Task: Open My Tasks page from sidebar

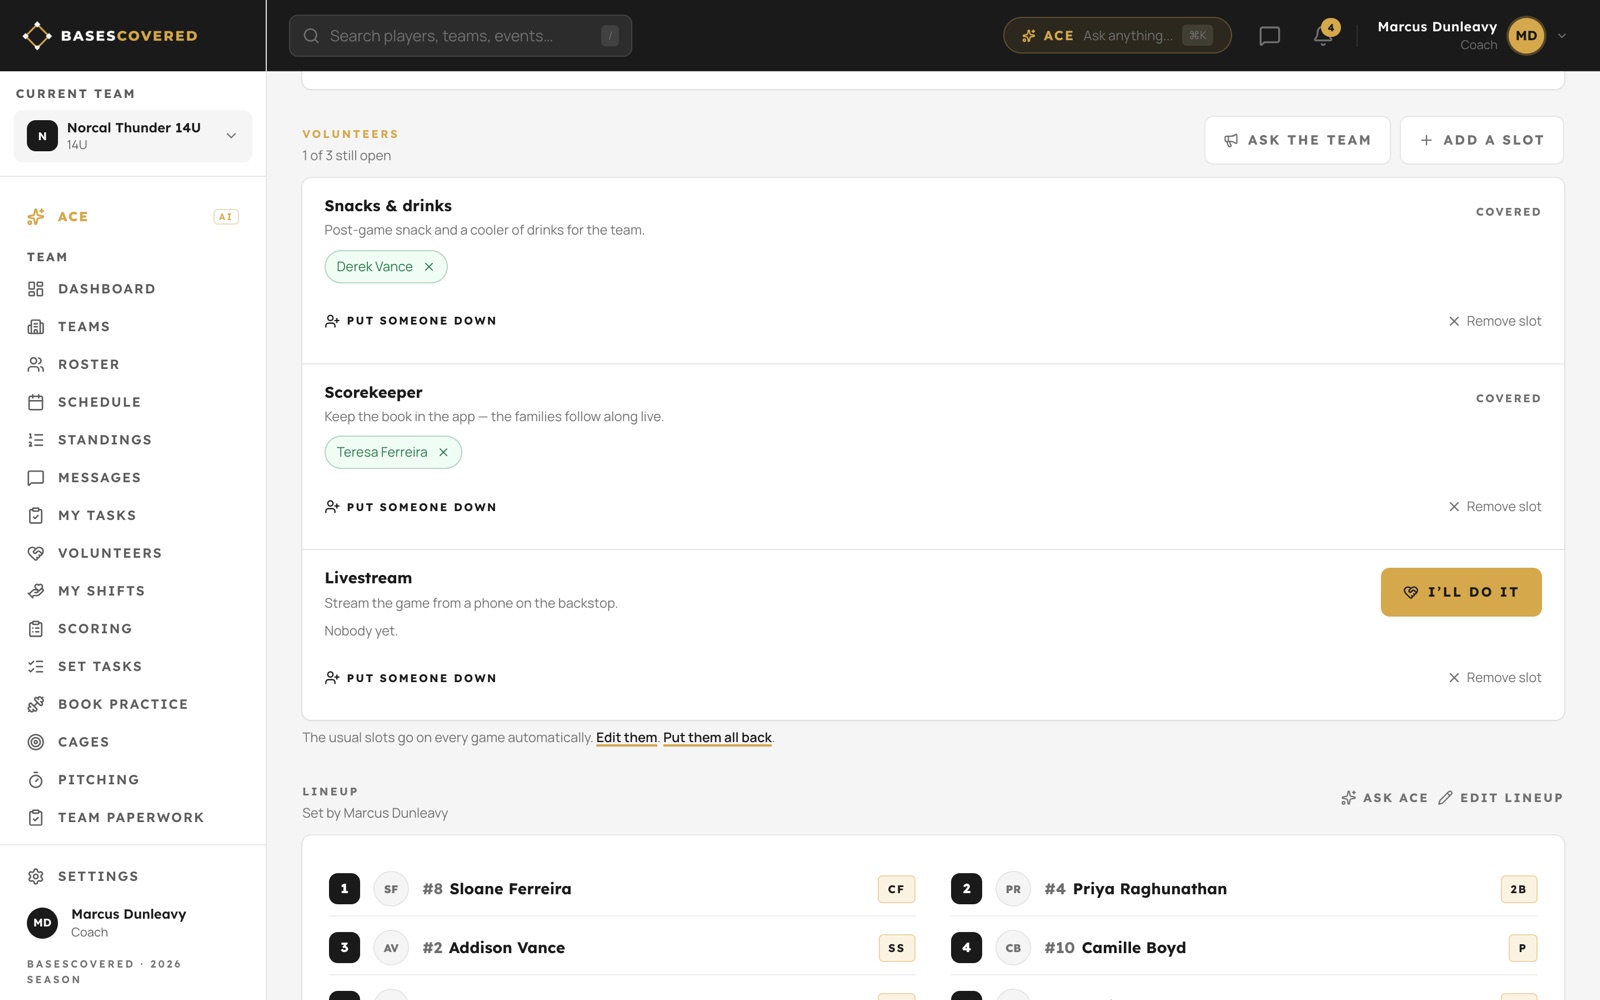Action: tap(133, 516)
